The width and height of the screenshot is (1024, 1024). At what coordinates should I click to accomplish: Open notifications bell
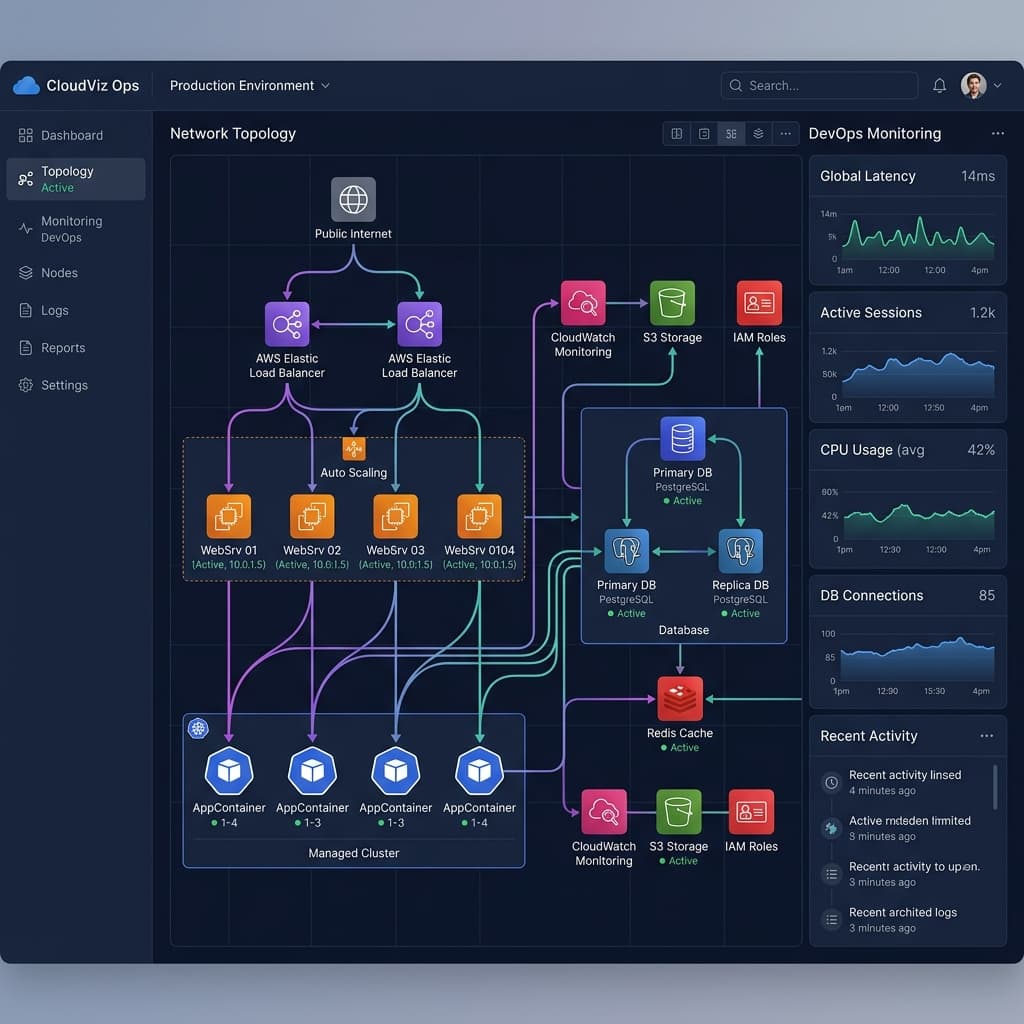pos(939,86)
